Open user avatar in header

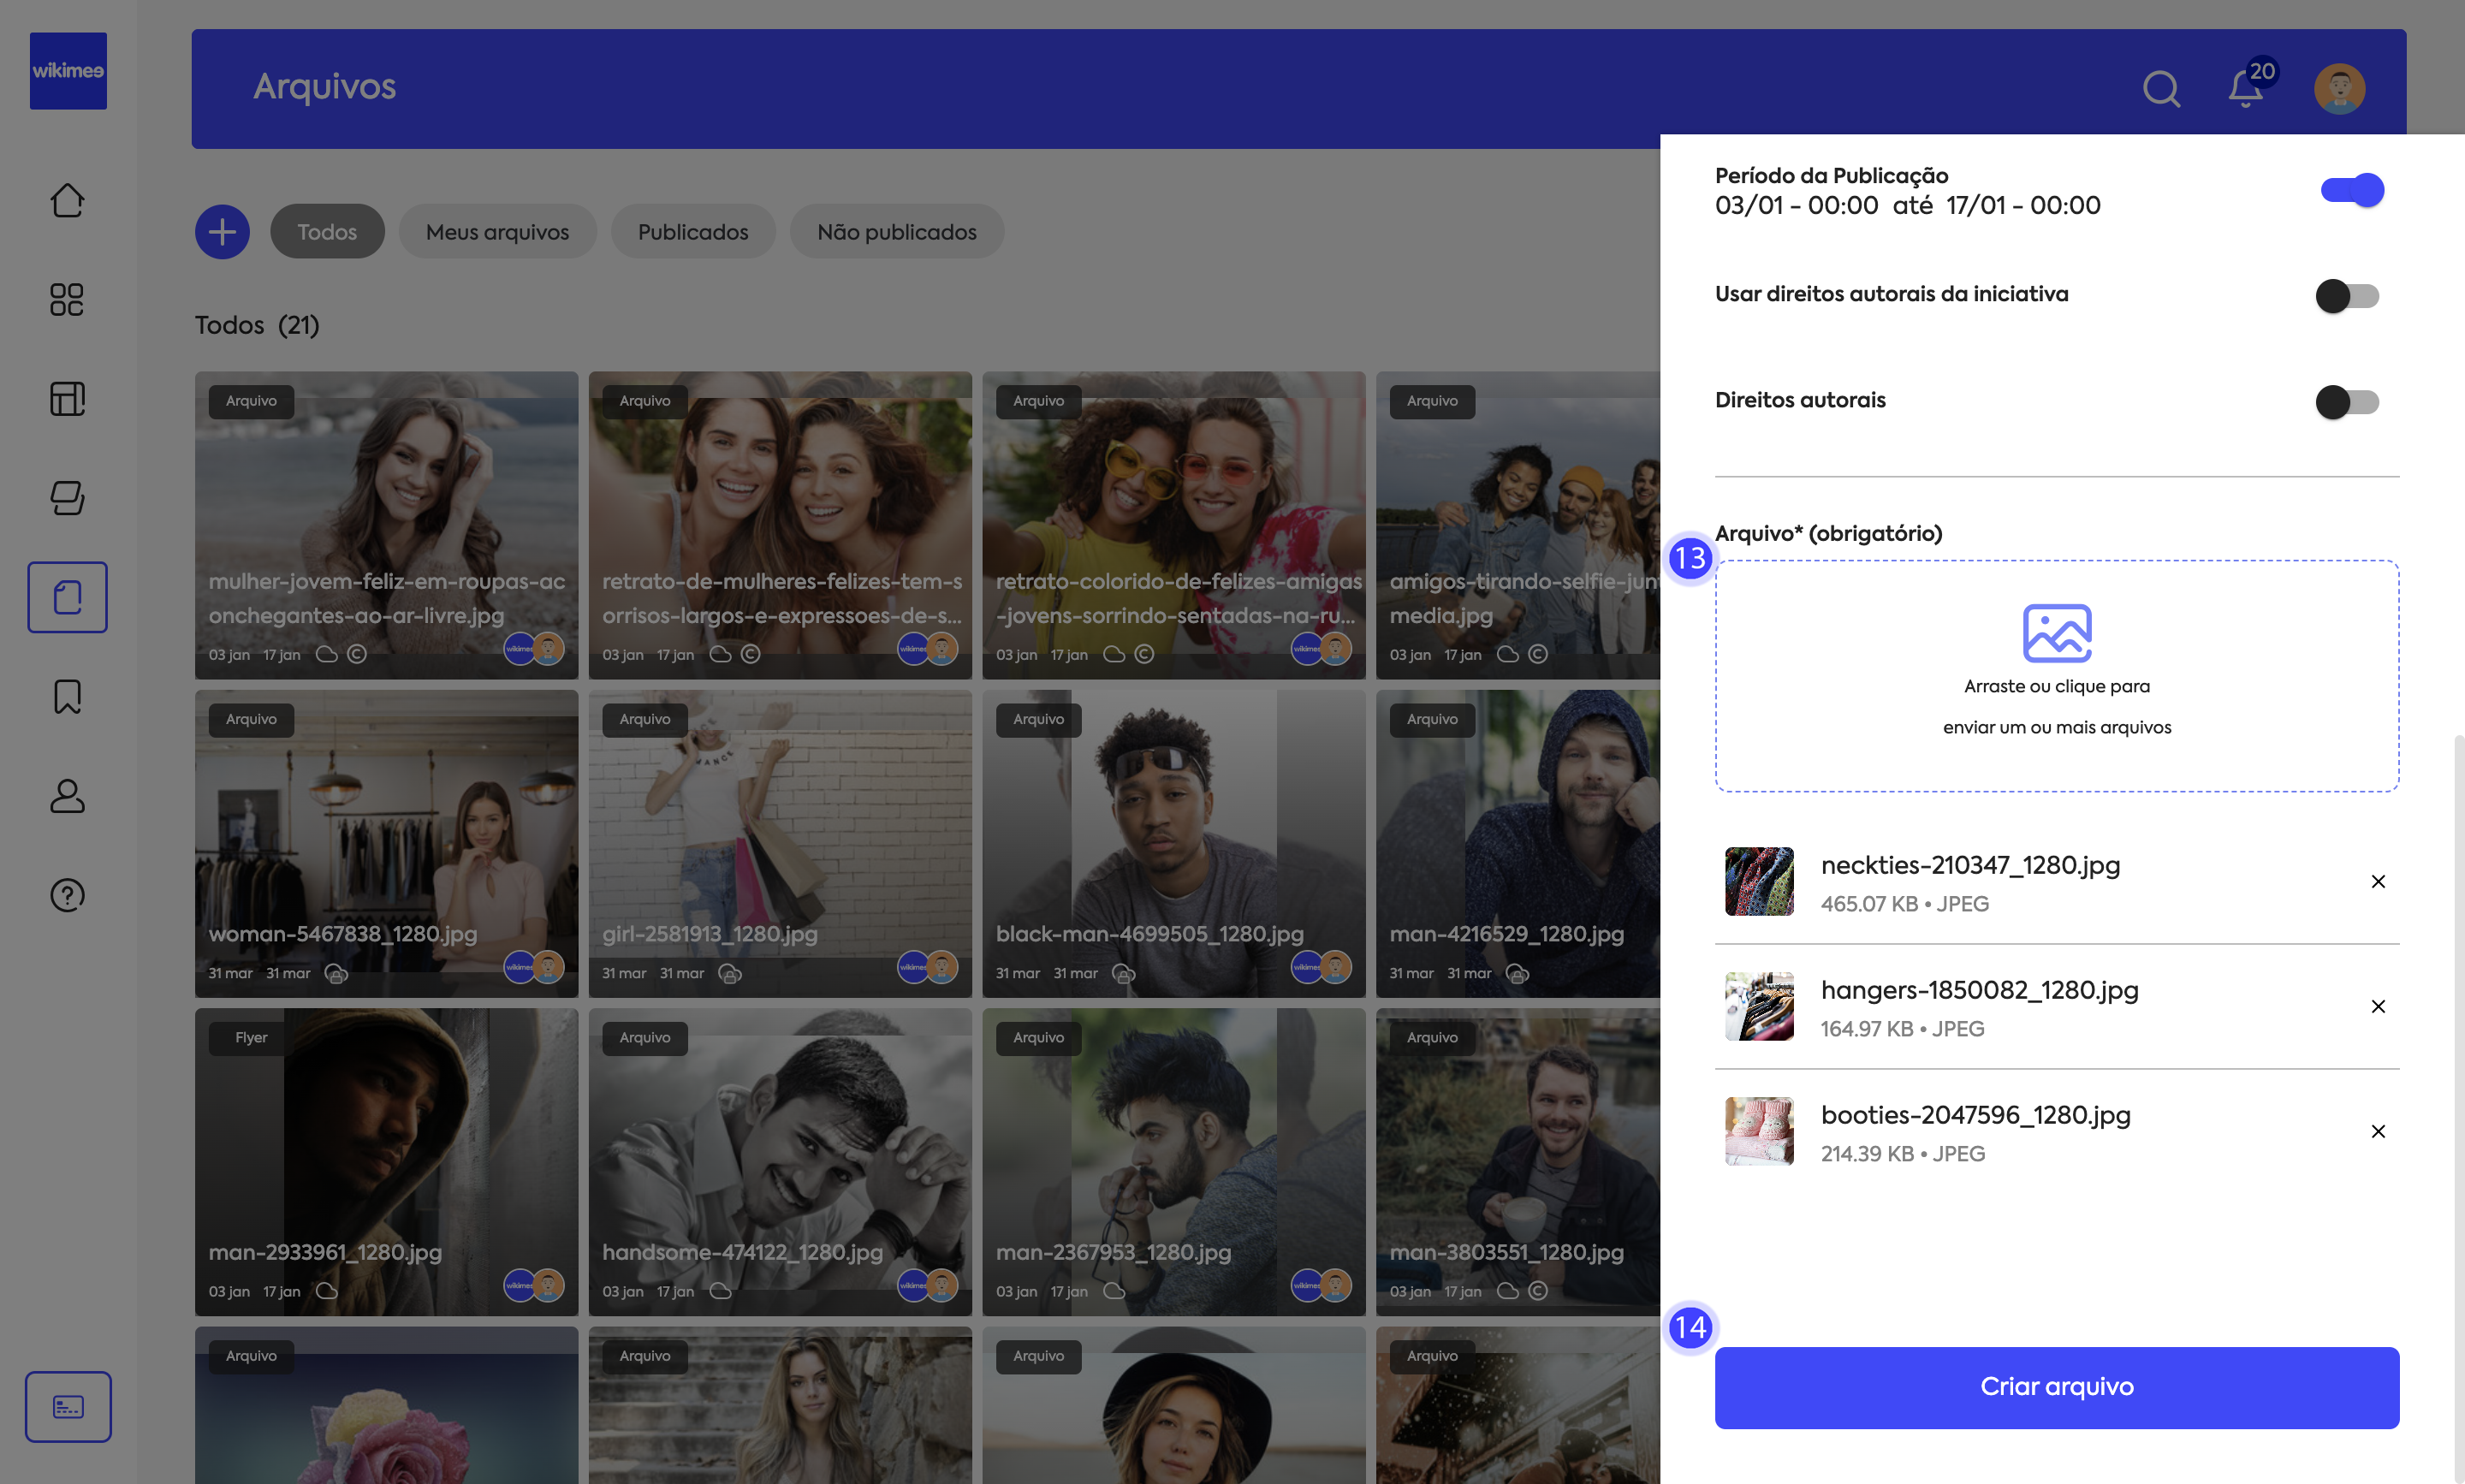point(2339,89)
